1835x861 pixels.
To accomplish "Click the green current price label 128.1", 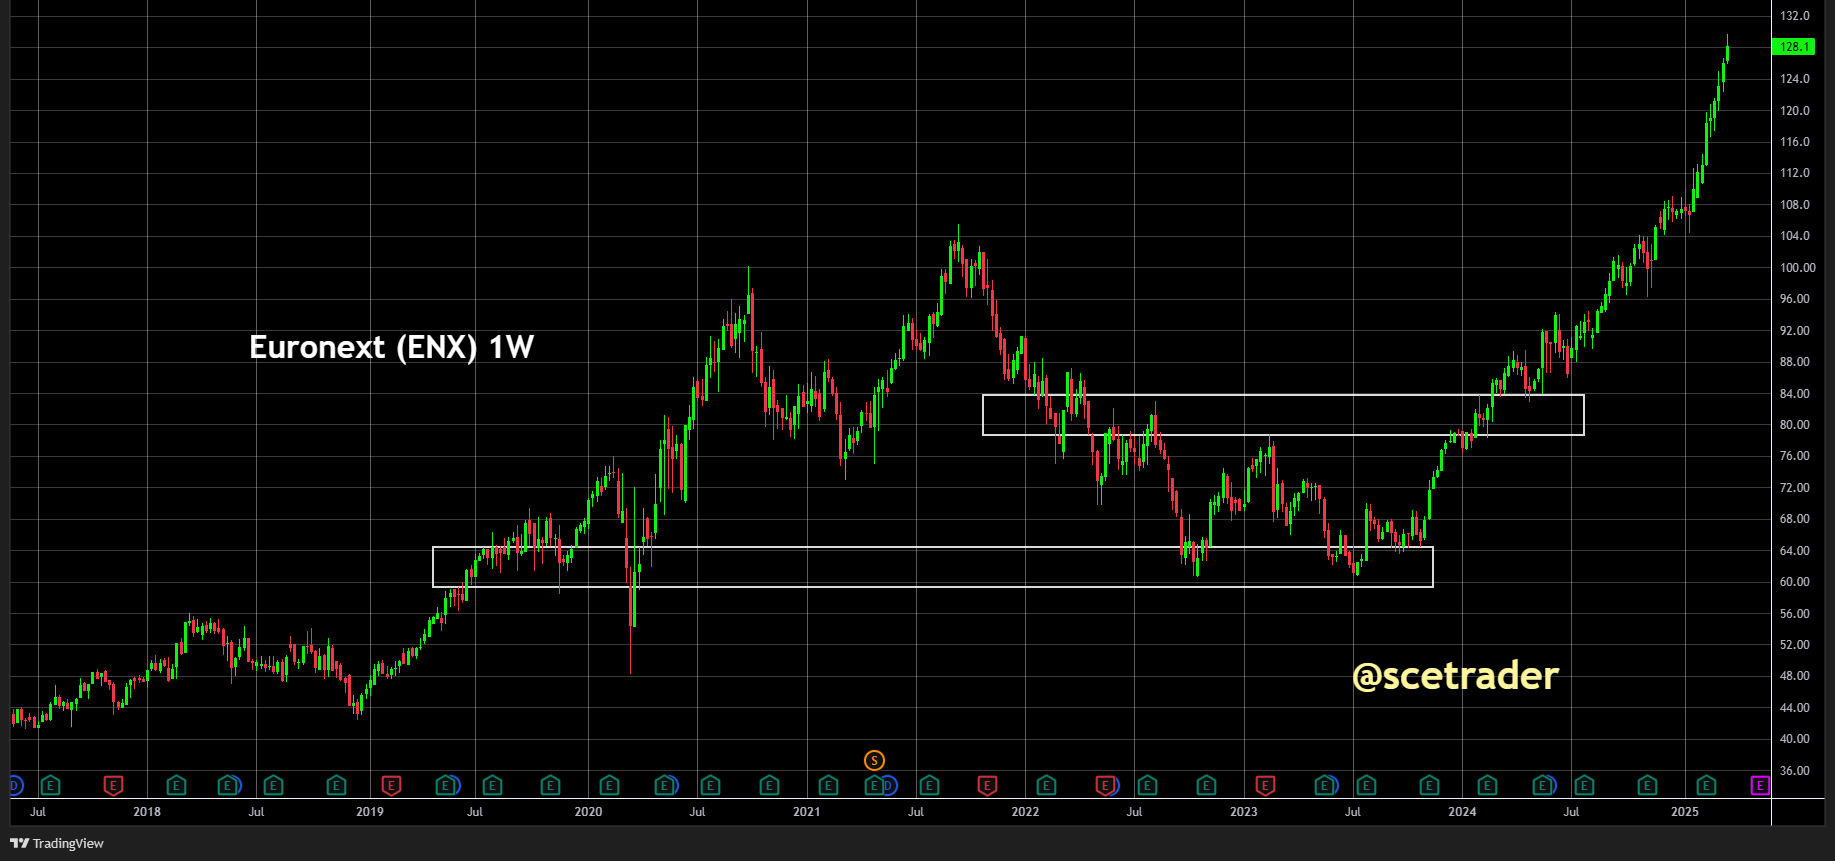I will click(x=1794, y=47).
